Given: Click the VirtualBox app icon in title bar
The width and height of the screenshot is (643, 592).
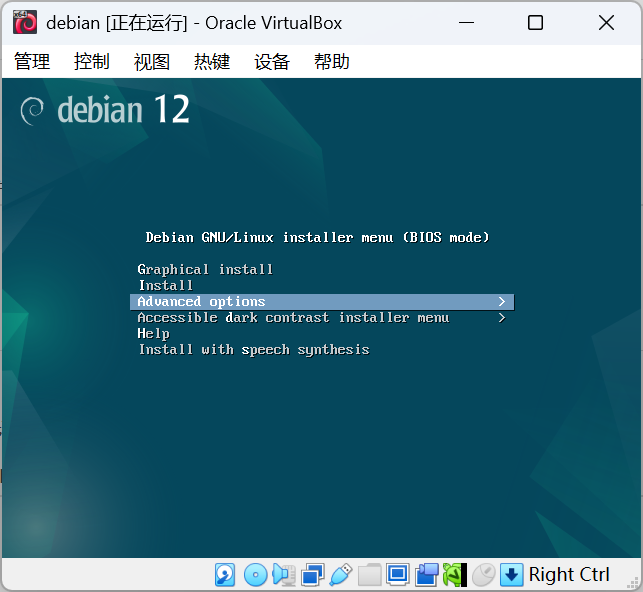Looking at the screenshot, I should tap(25, 22).
